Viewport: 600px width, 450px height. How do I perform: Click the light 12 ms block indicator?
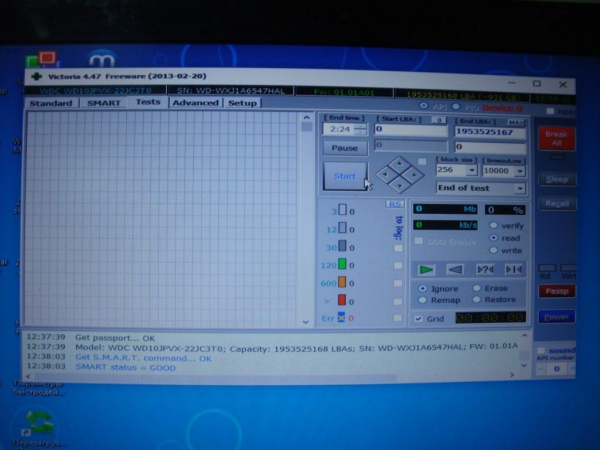[342, 228]
